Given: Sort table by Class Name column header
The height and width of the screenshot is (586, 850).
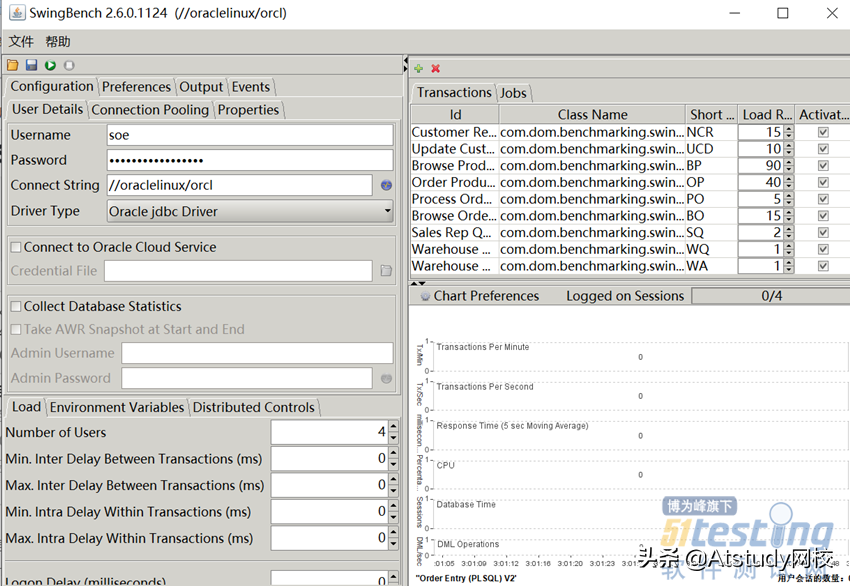Looking at the screenshot, I should pyautogui.click(x=592, y=115).
